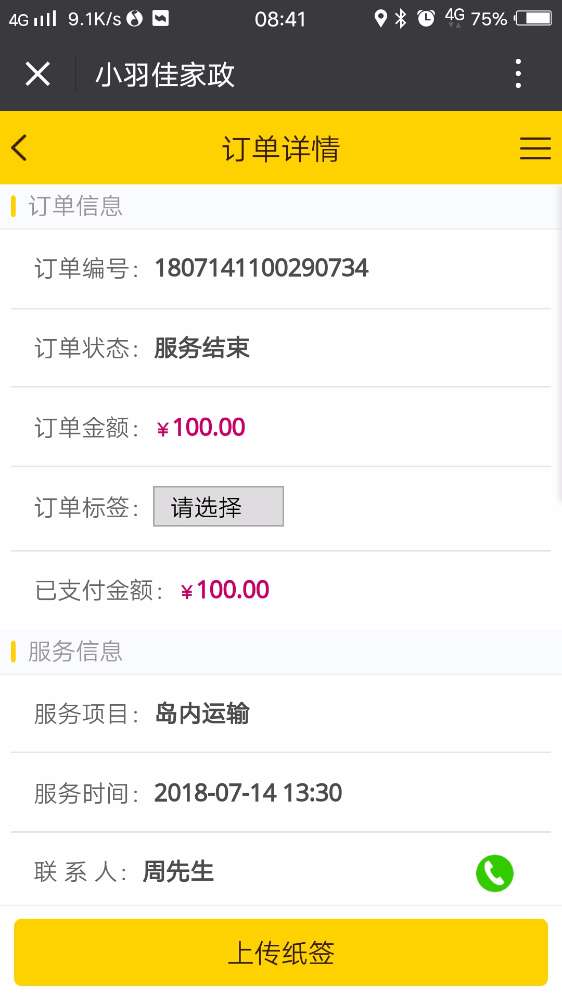Tap the location pin status icon

pos(380,18)
